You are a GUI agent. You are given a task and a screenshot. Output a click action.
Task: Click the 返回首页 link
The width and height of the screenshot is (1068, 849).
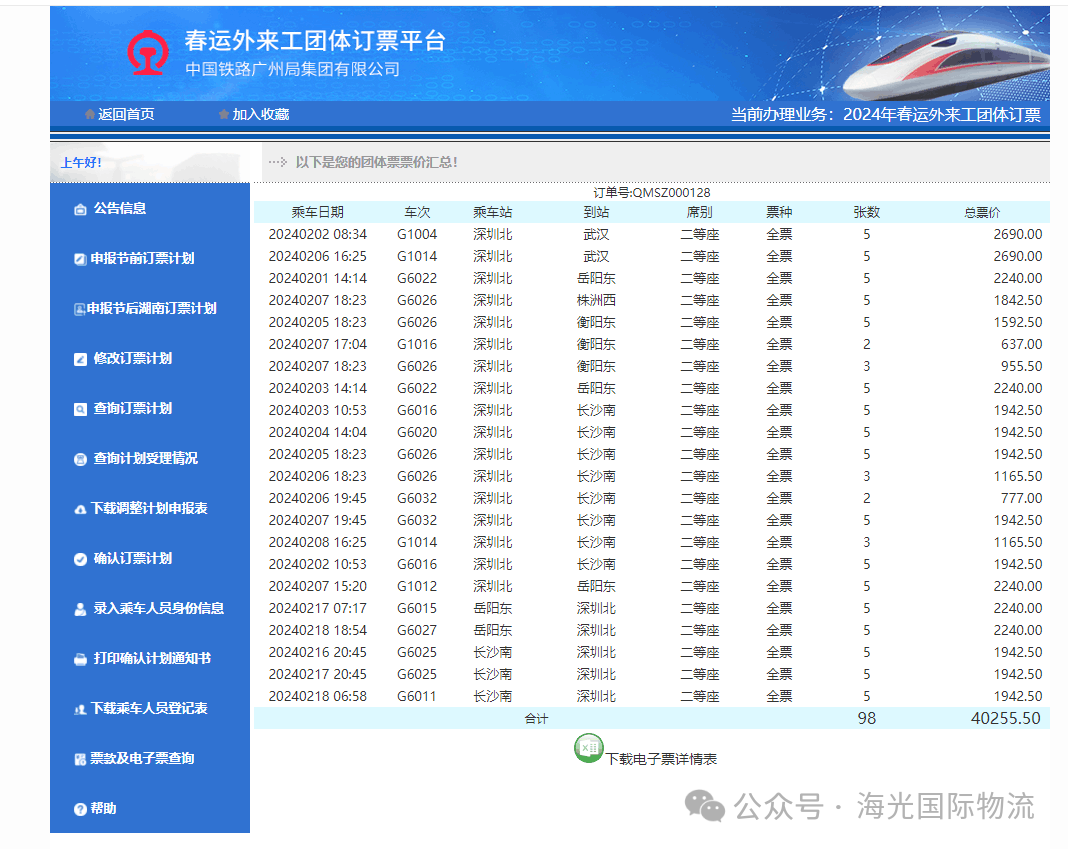[126, 115]
